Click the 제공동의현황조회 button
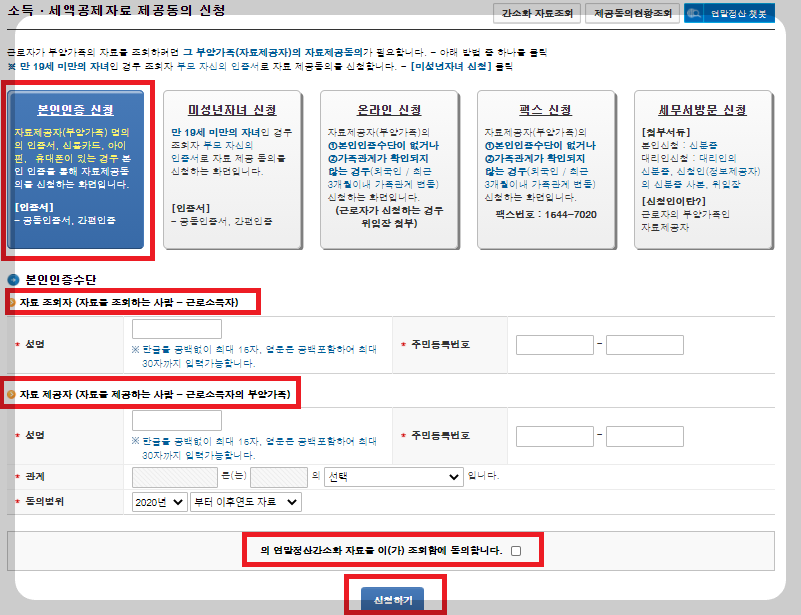The height and width of the screenshot is (615, 801). pos(631,12)
